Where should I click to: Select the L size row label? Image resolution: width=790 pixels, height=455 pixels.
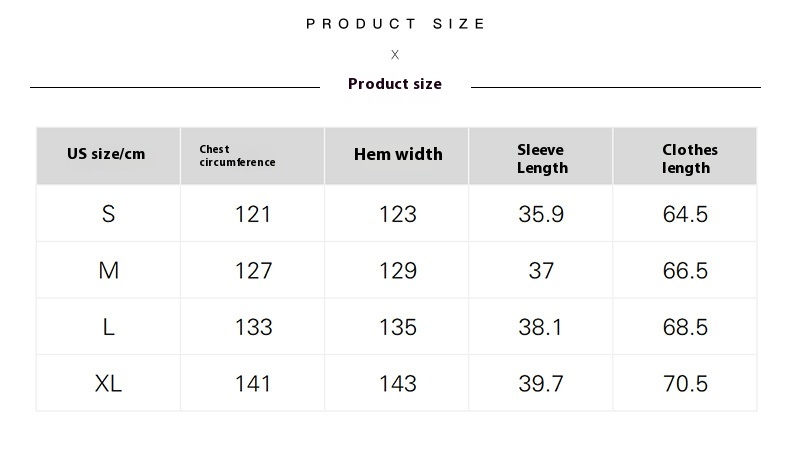(108, 327)
